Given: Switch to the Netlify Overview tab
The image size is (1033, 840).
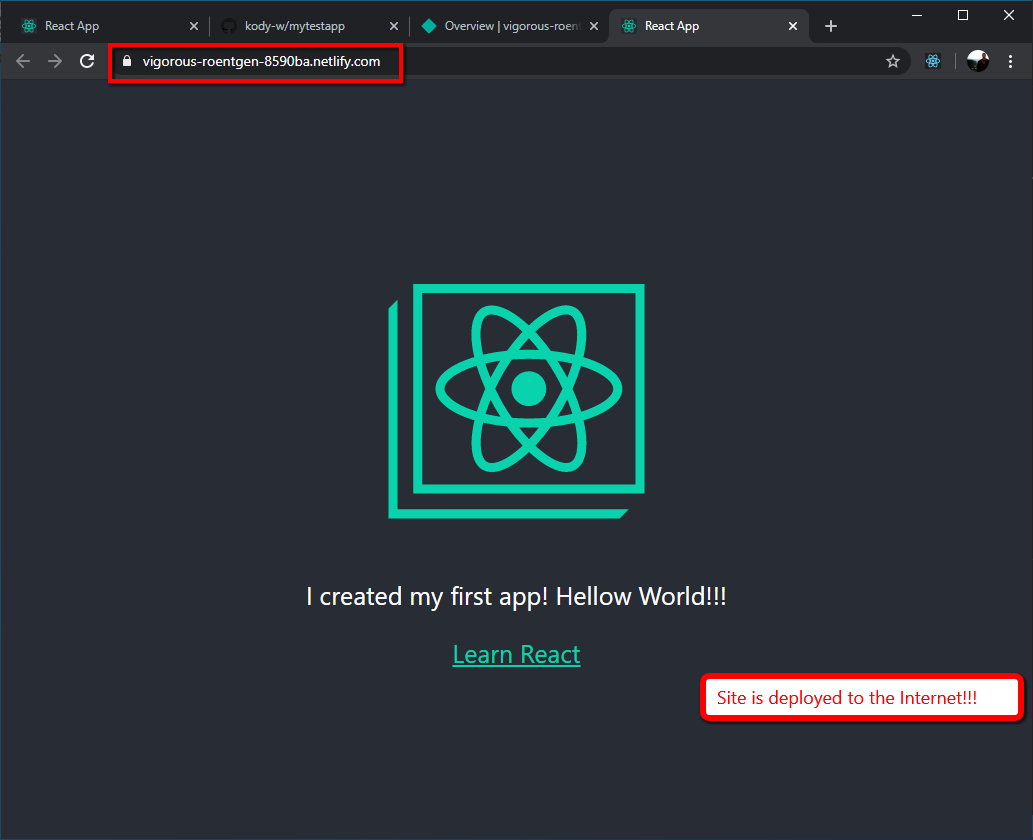Looking at the screenshot, I should click(x=509, y=26).
